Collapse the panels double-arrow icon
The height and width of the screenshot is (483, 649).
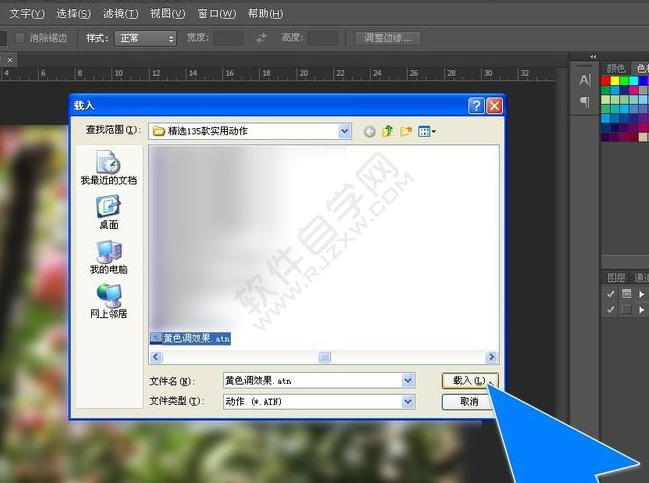coord(593,56)
